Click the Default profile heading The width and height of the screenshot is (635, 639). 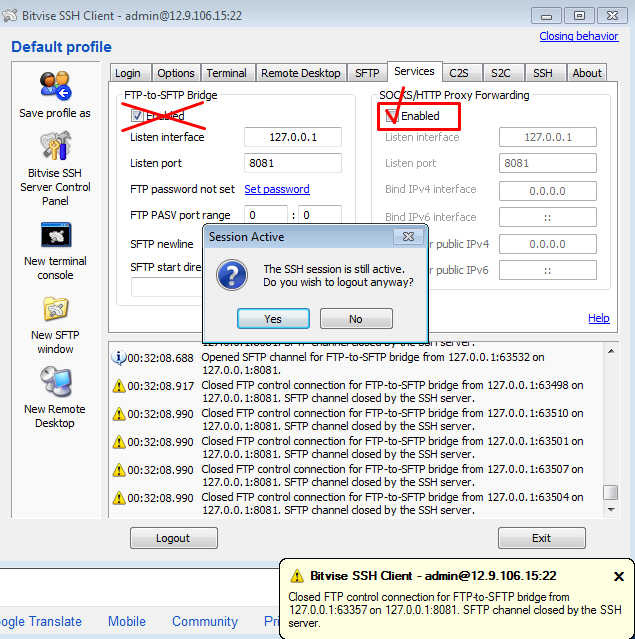point(61,47)
